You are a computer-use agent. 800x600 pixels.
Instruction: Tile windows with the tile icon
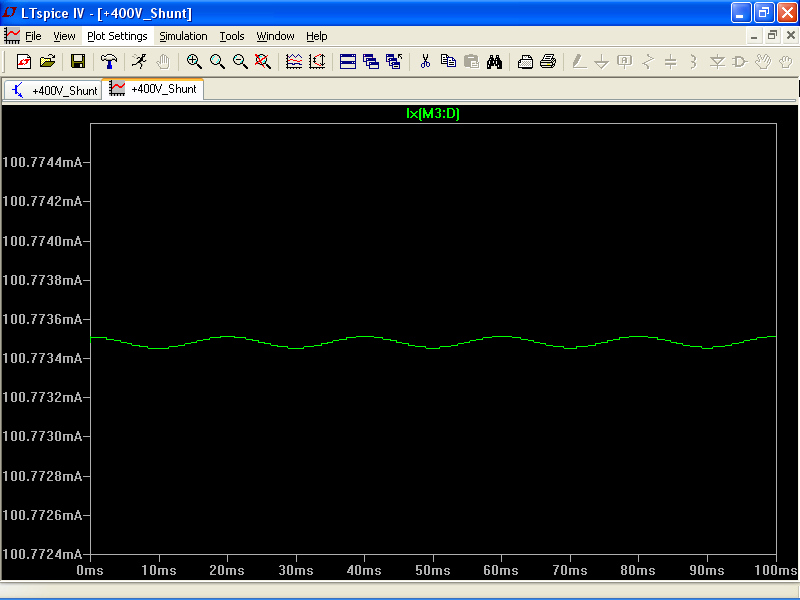pos(348,62)
